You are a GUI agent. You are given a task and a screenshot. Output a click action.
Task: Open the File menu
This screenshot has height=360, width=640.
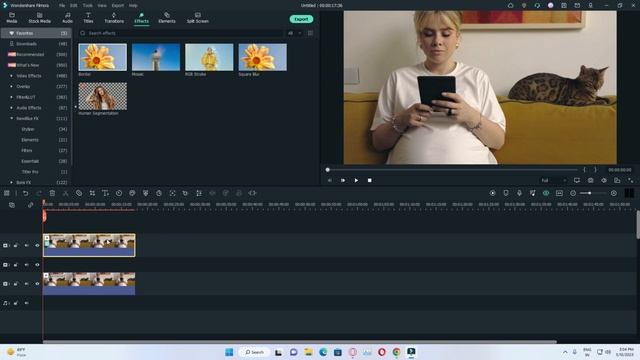tap(62, 6)
